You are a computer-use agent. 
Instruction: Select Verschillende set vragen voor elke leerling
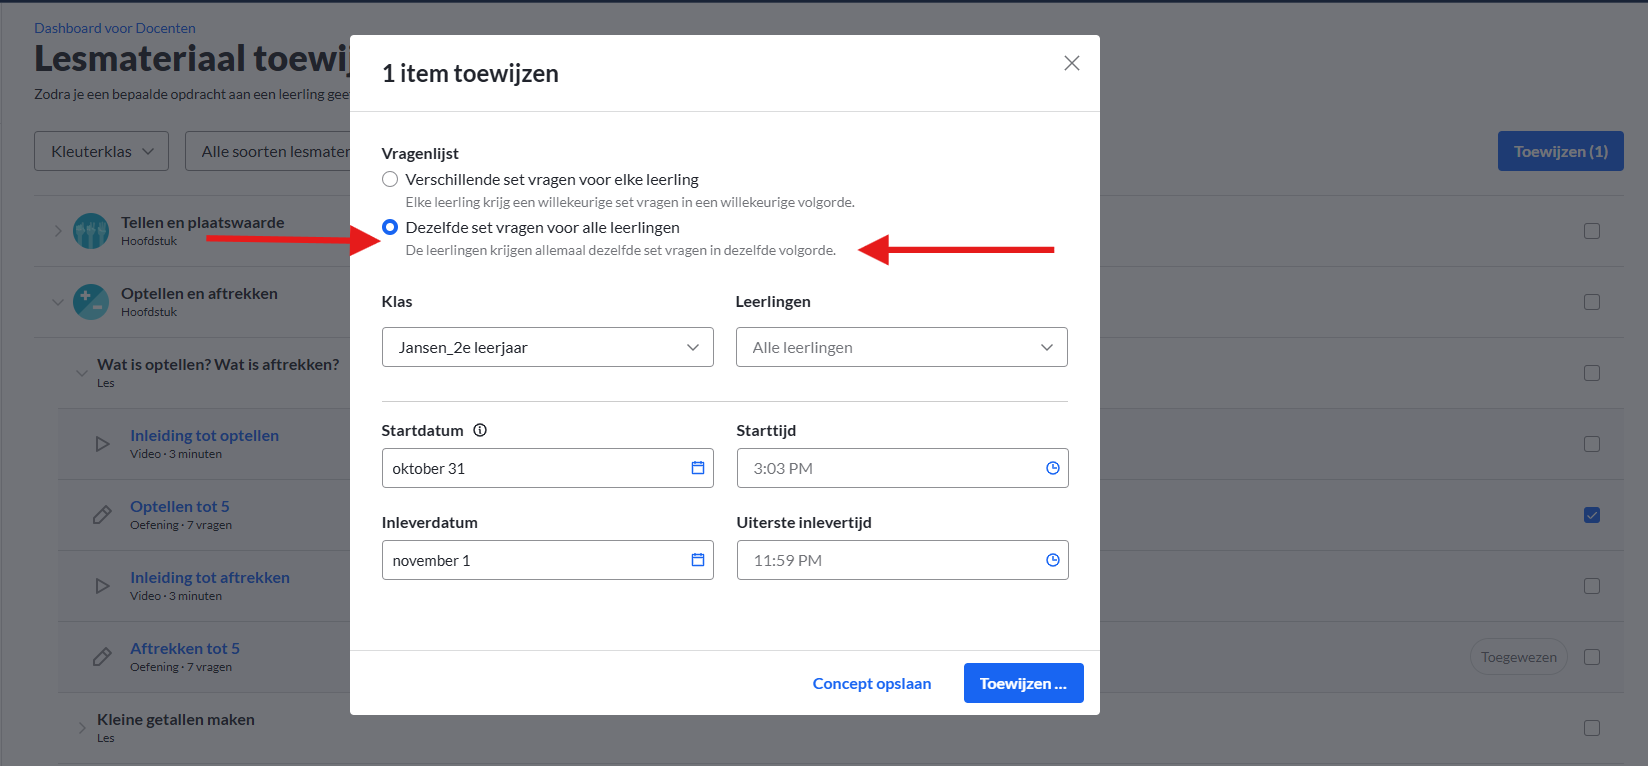click(390, 179)
